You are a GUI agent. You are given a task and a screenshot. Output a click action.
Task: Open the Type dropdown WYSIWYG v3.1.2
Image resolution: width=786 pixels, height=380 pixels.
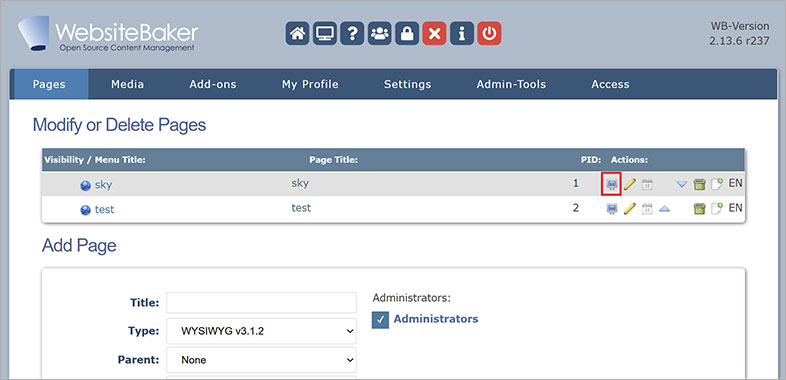coord(261,331)
